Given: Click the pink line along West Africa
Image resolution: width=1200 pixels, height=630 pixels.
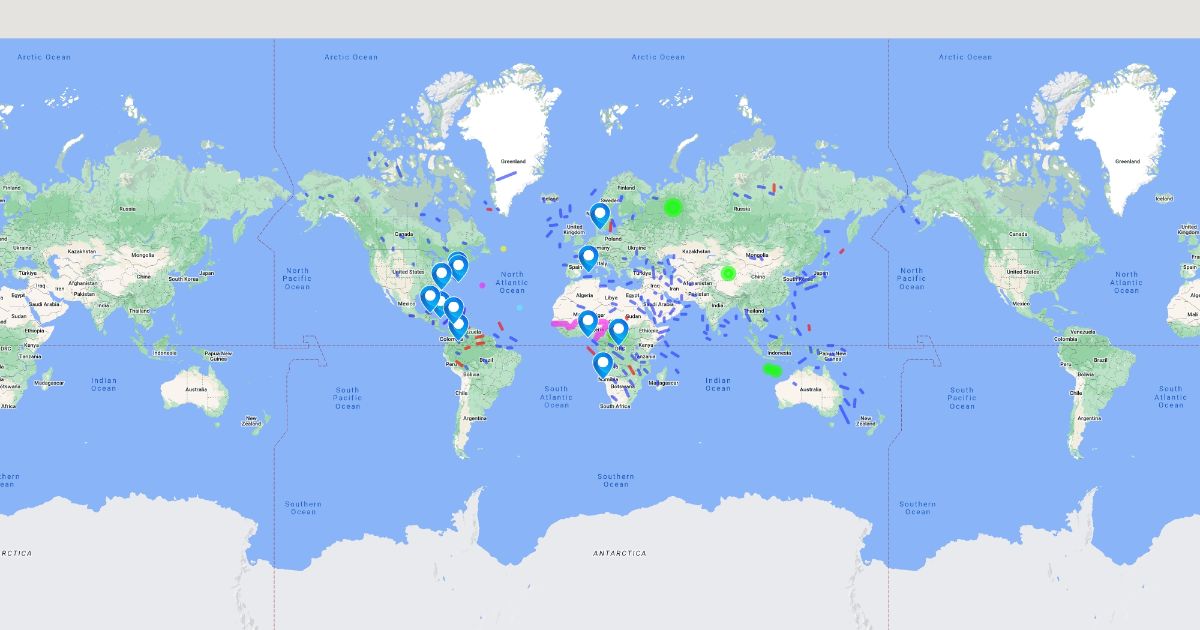Looking at the screenshot, I should coord(566,323).
